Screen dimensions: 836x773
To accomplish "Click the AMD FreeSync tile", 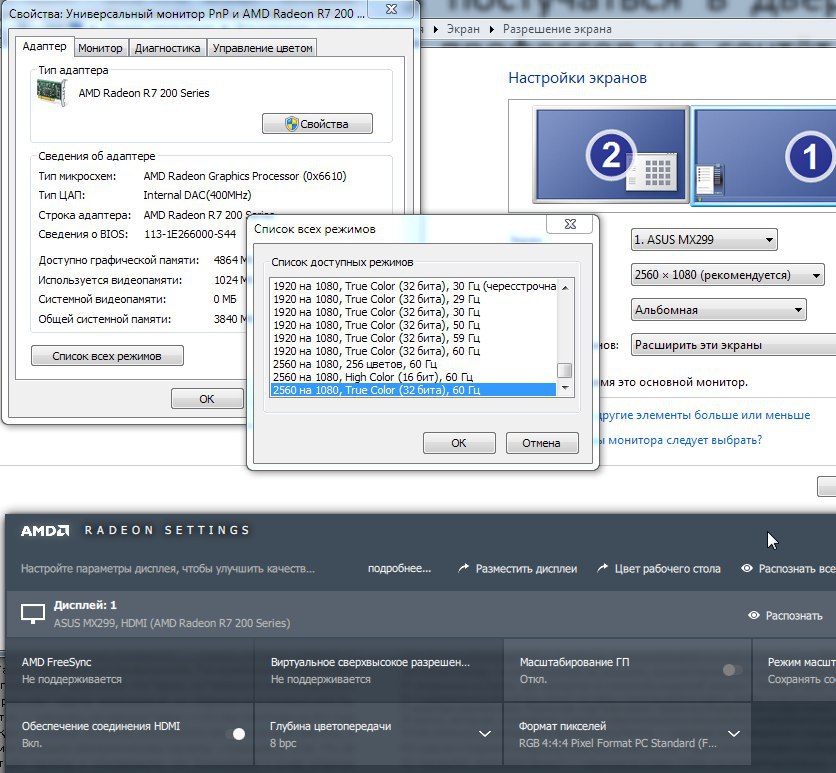I will click(130, 671).
